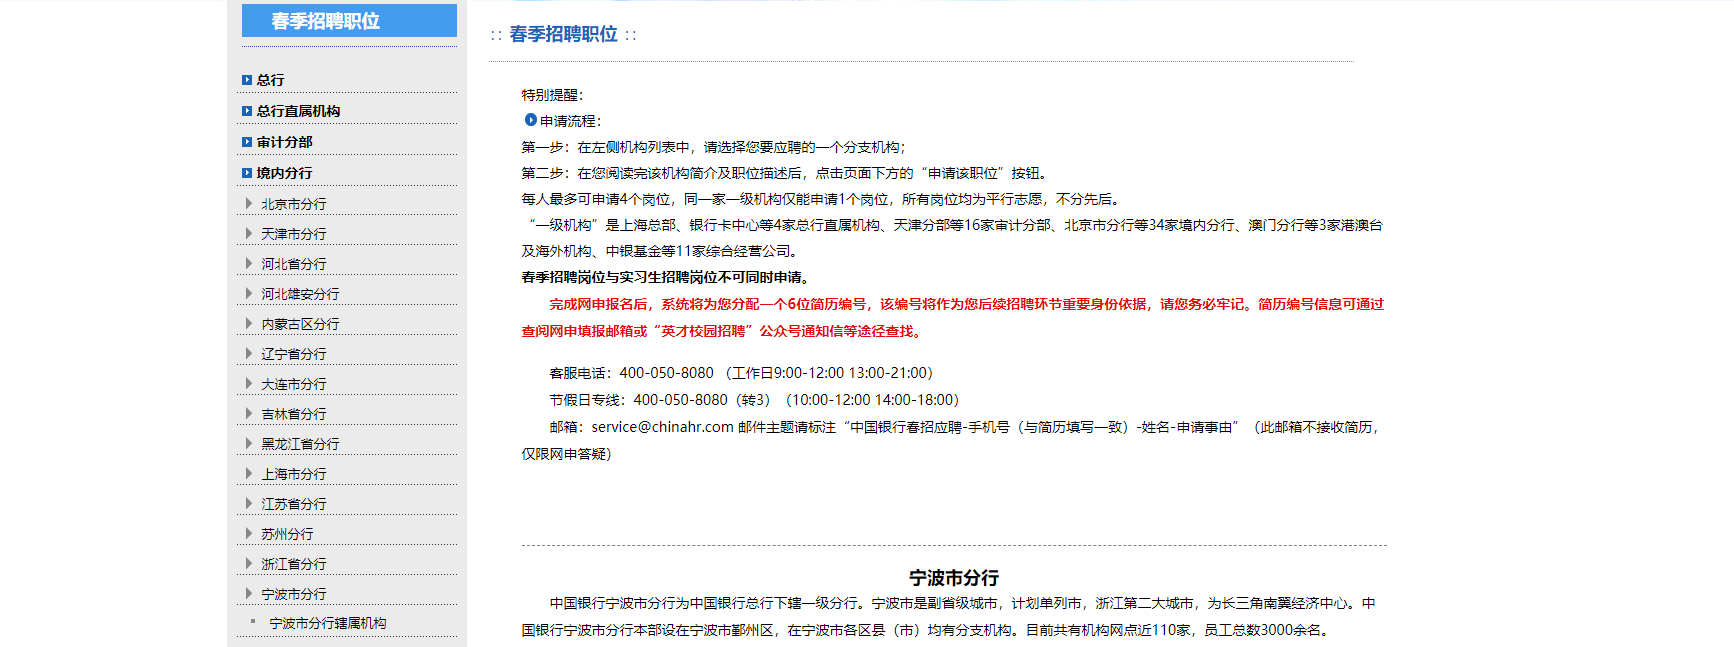Select 河北省分行 in the branch list
The height and width of the screenshot is (647, 1734).
(x=293, y=264)
